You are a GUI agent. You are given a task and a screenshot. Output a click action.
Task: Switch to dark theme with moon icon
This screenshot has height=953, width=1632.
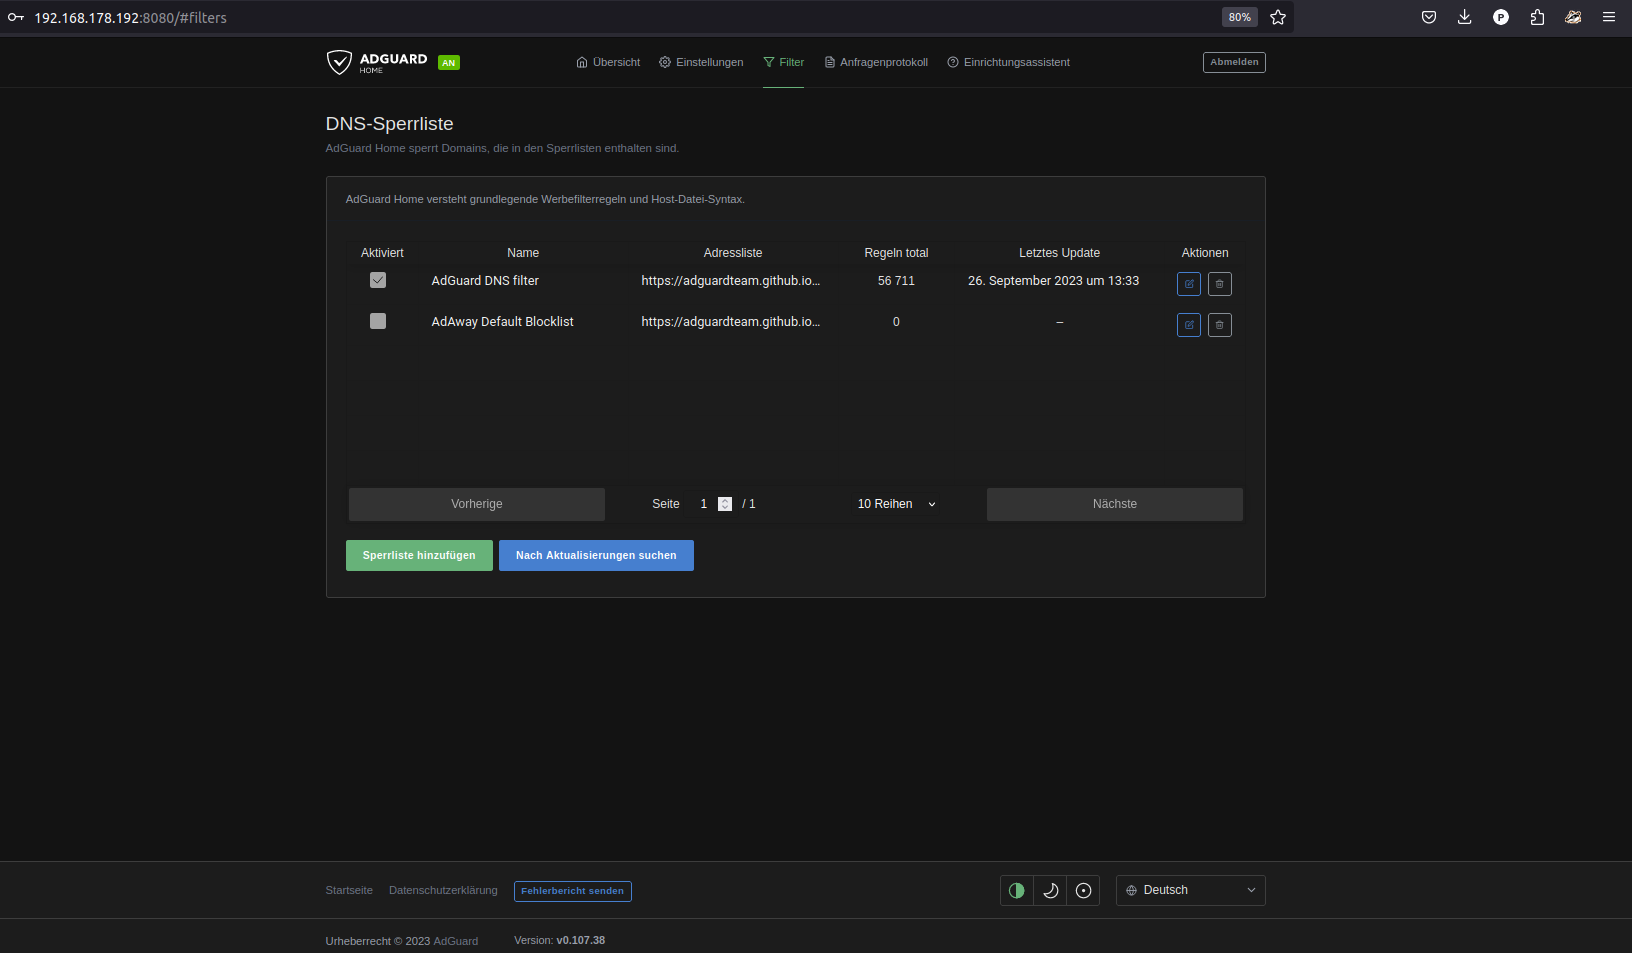pos(1050,891)
